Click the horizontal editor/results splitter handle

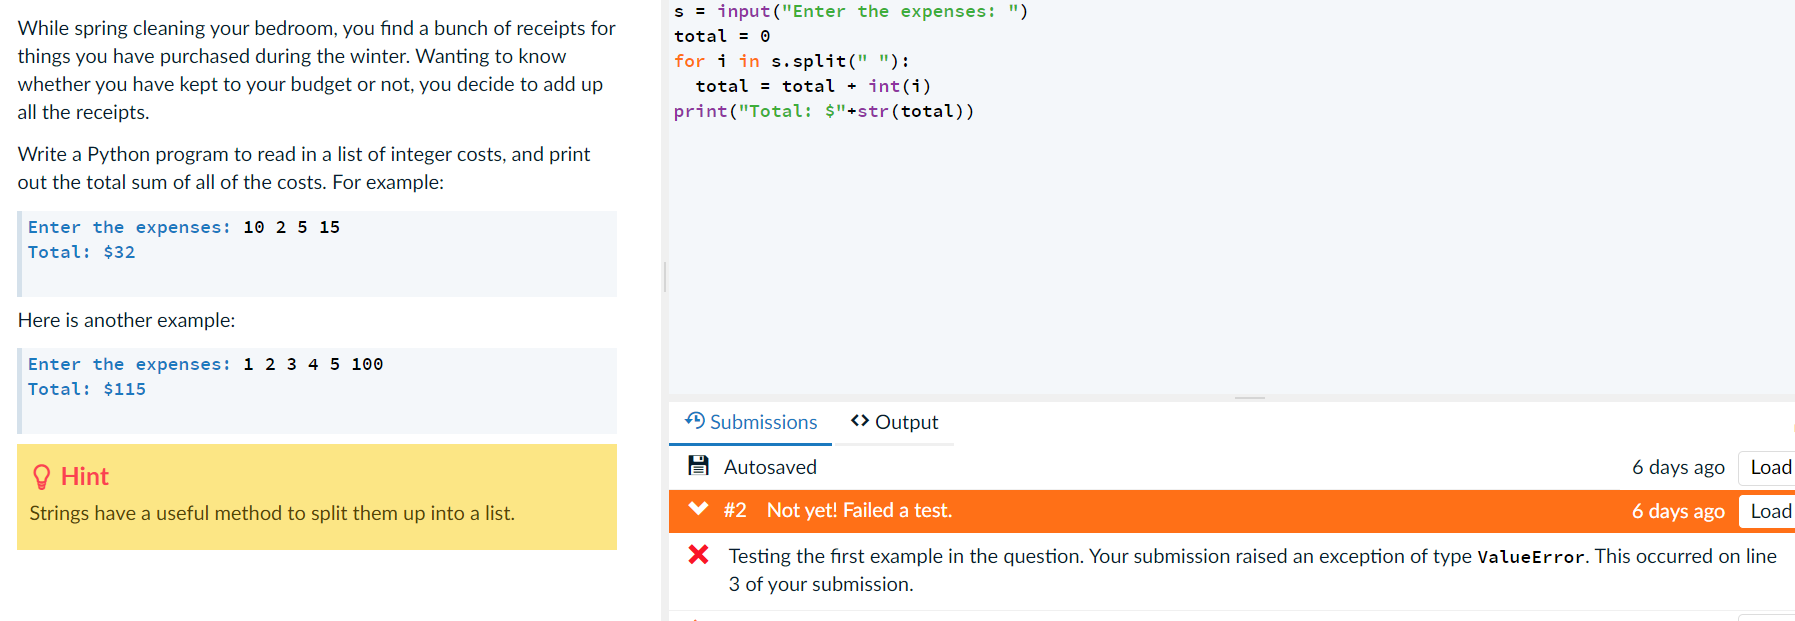click(x=1250, y=398)
